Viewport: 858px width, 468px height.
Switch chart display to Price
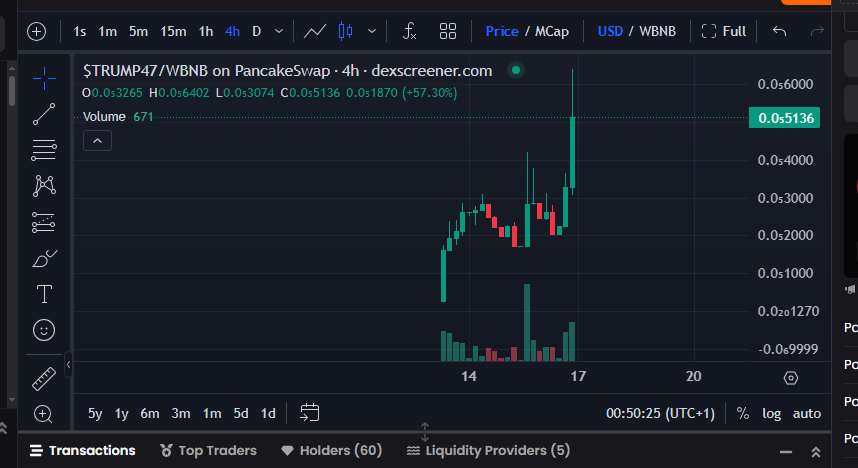pos(502,31)
